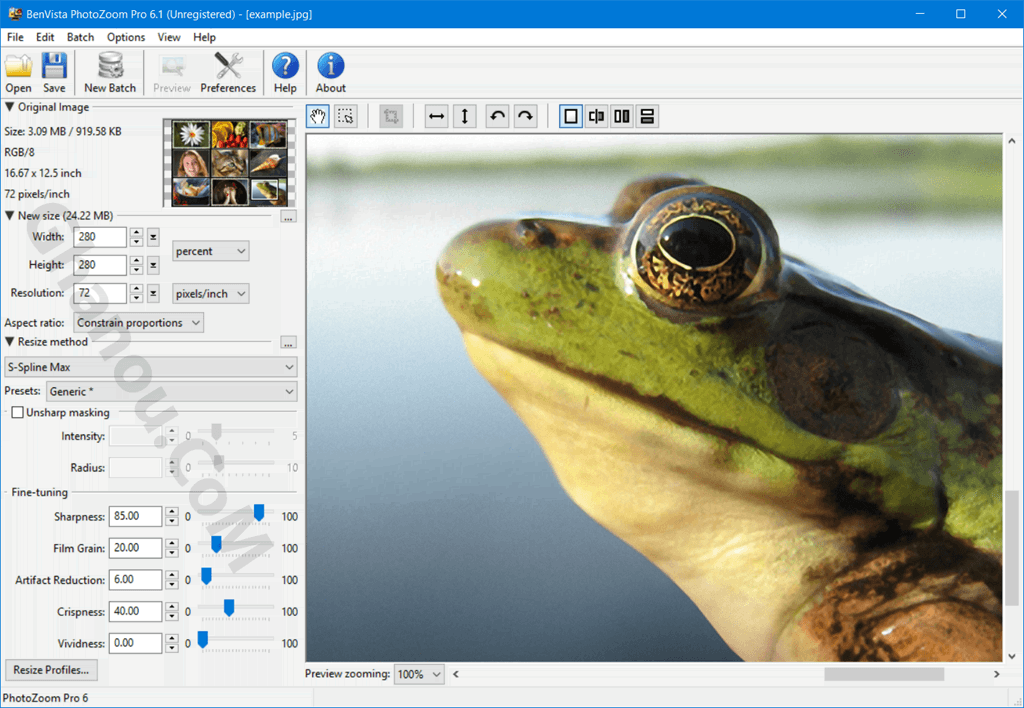Click the grayed-out Preview toolbar icon
This screenshot has width=1024, height=708.
[x=172, y=72]
